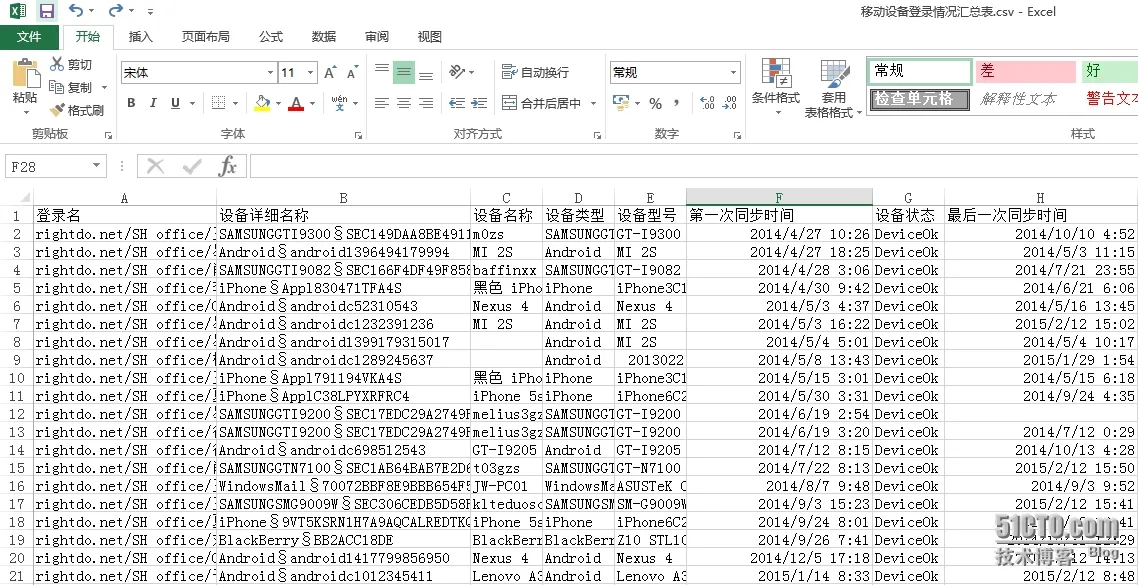Click the accounting number format icon
The image size is (1138, 585).
pyautogui.click(x=621, y=103)
